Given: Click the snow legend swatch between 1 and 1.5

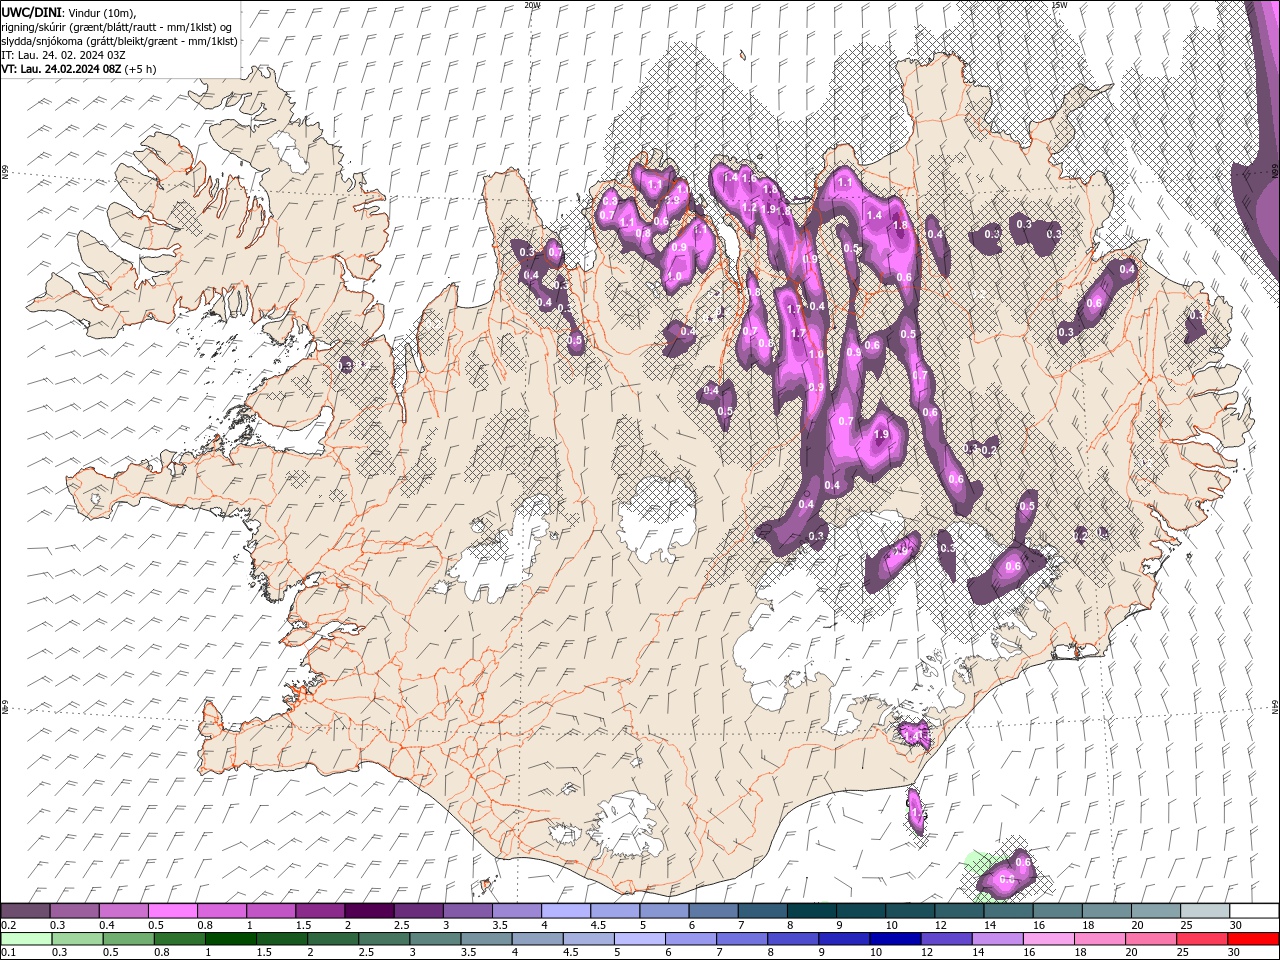Looking at the screenshot, I should point(270,910).
